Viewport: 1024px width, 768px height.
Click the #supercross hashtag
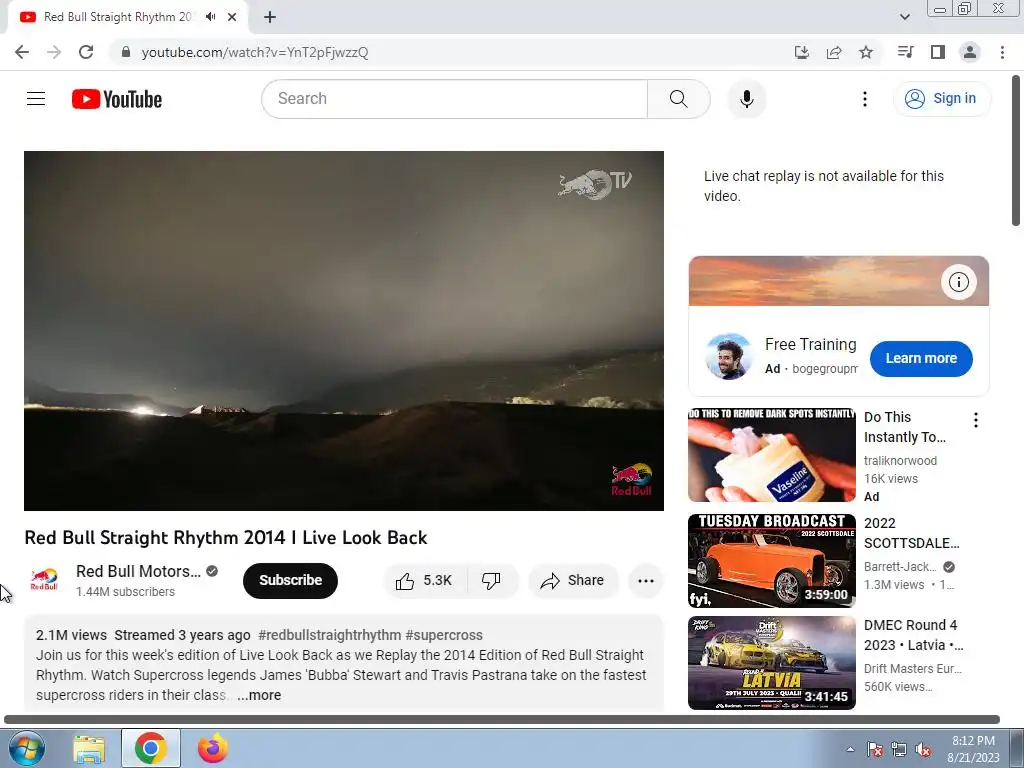(x=444, y=635)
